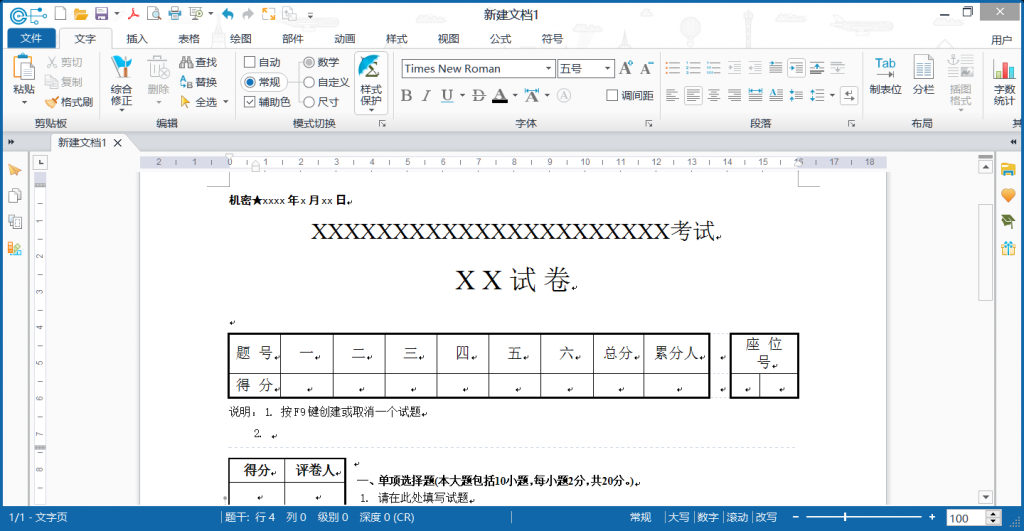Open 字数统计 word count
The width and height of the screenshot is (1024, 531).
(1004, 81)
